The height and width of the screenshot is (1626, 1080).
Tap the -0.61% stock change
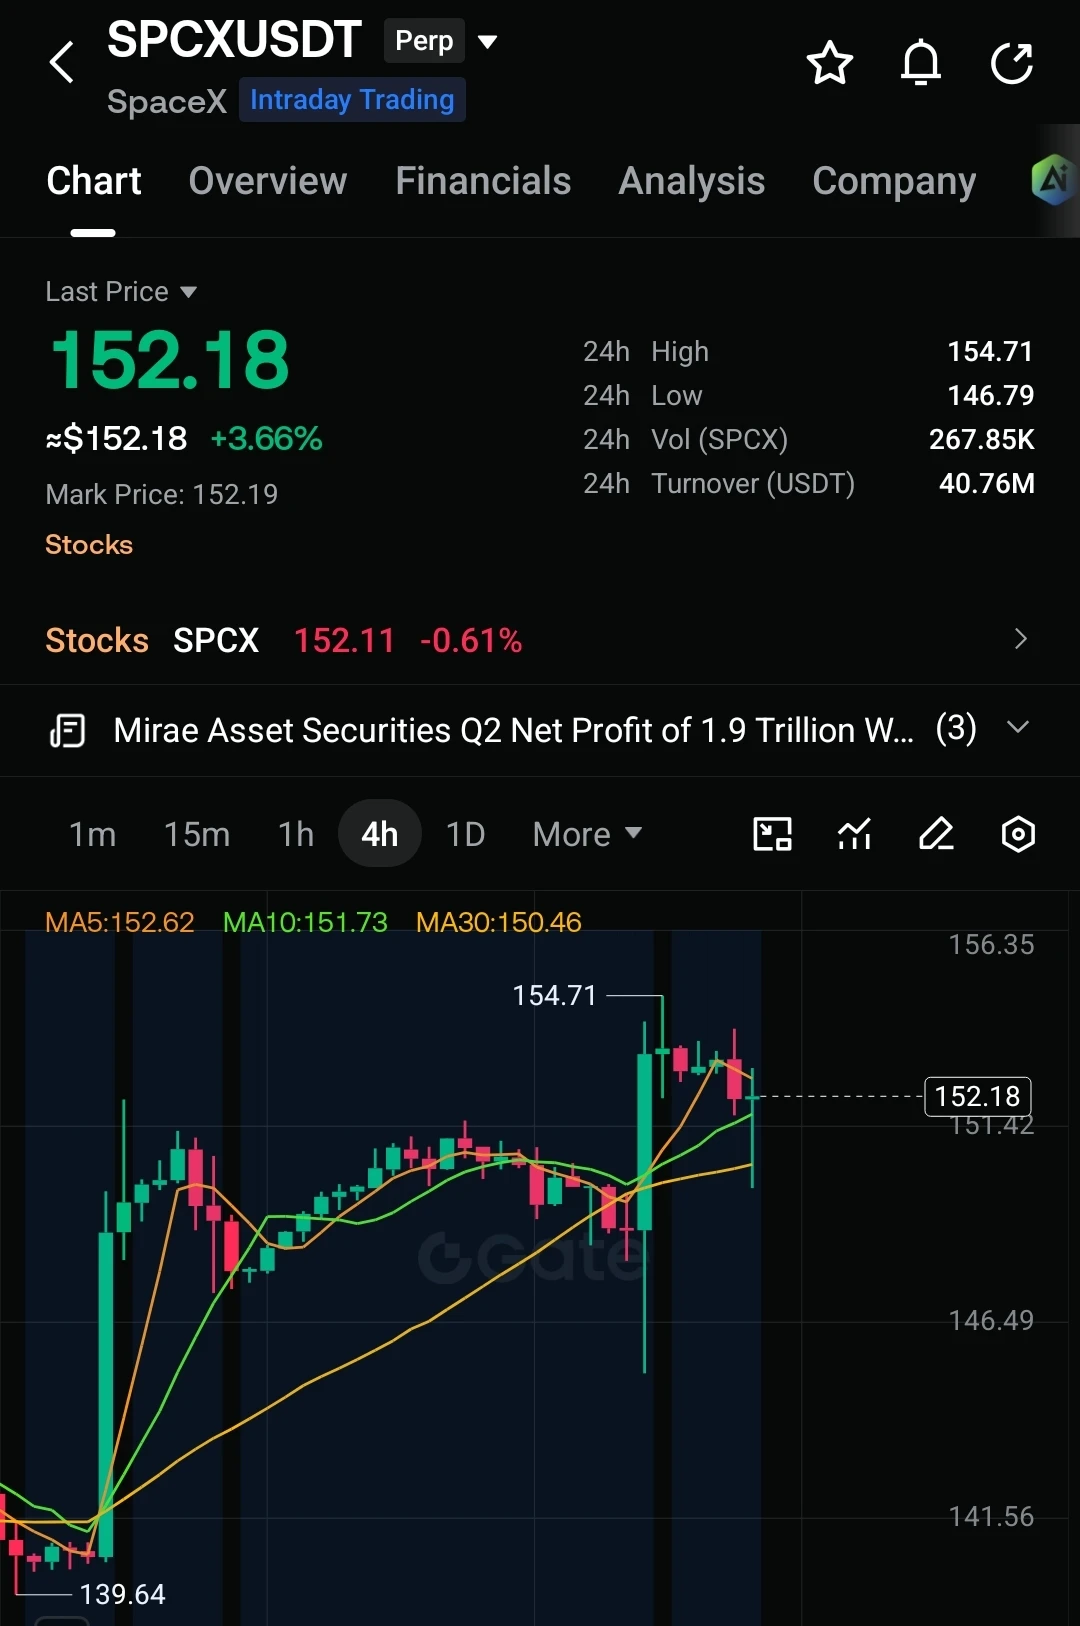[x=471, y=640]
